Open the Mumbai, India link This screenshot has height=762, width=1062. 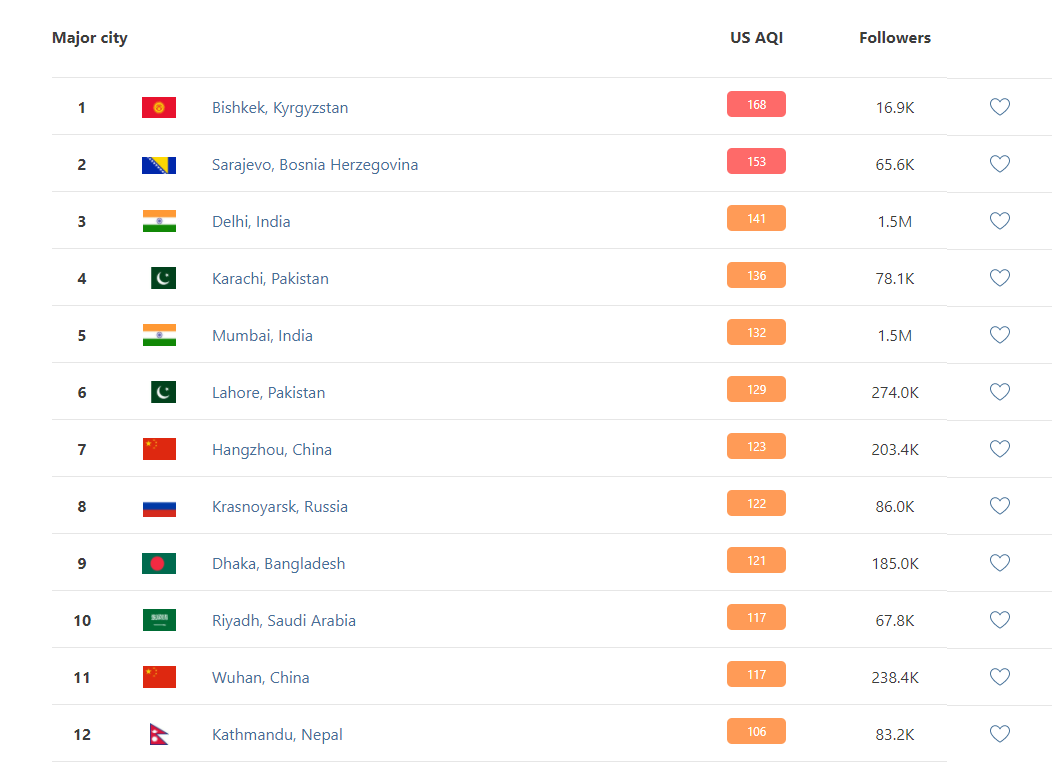click(x=262, y=335)
